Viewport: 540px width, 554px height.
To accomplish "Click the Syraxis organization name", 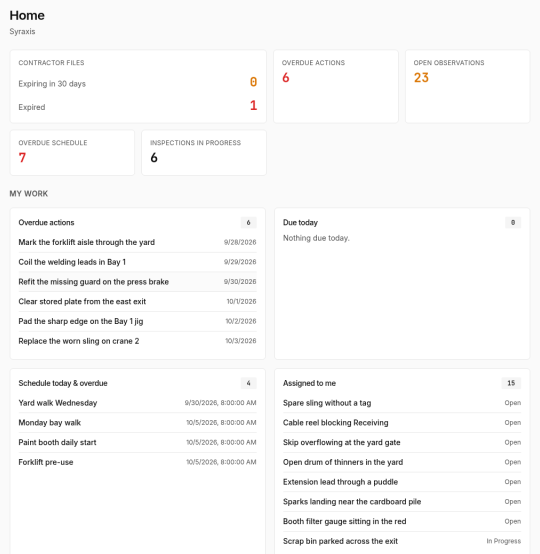I will click(x=22, y=31).
